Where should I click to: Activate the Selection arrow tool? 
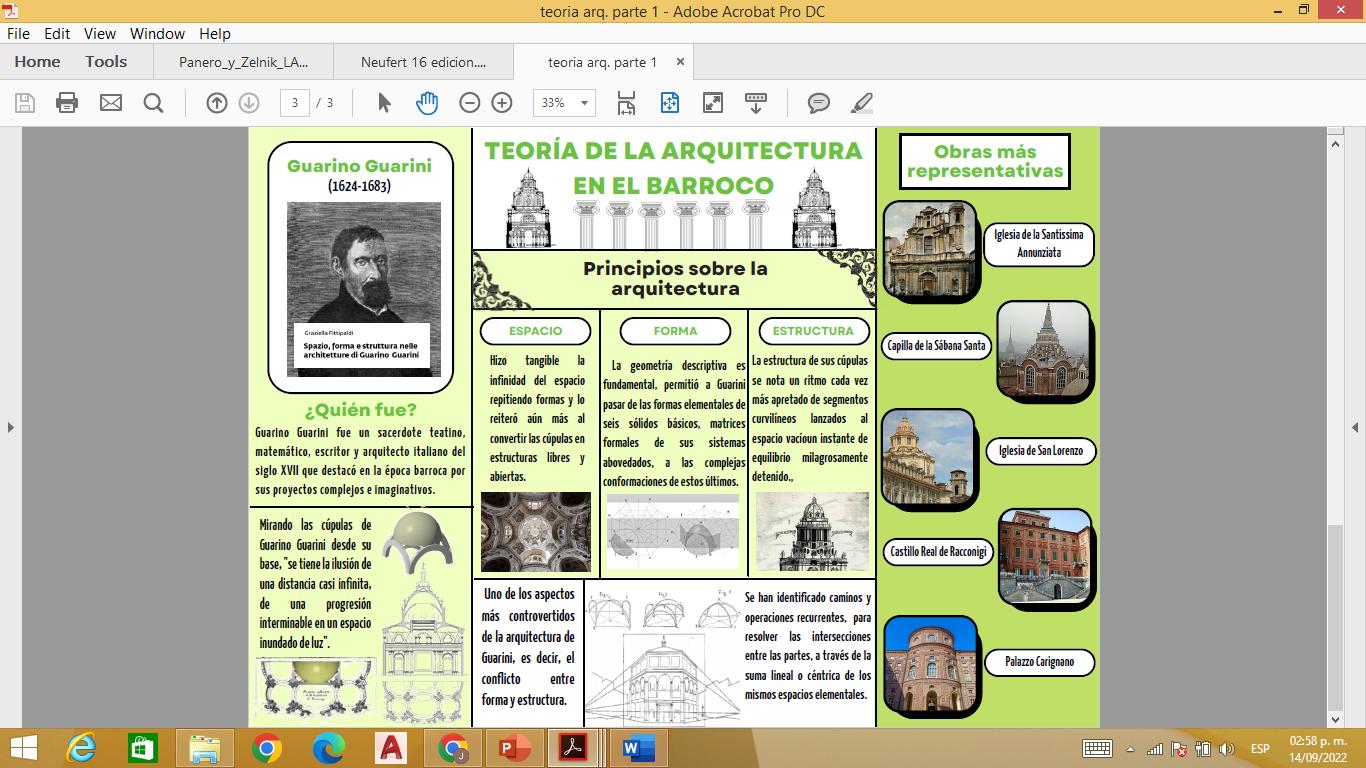(384, 102)
